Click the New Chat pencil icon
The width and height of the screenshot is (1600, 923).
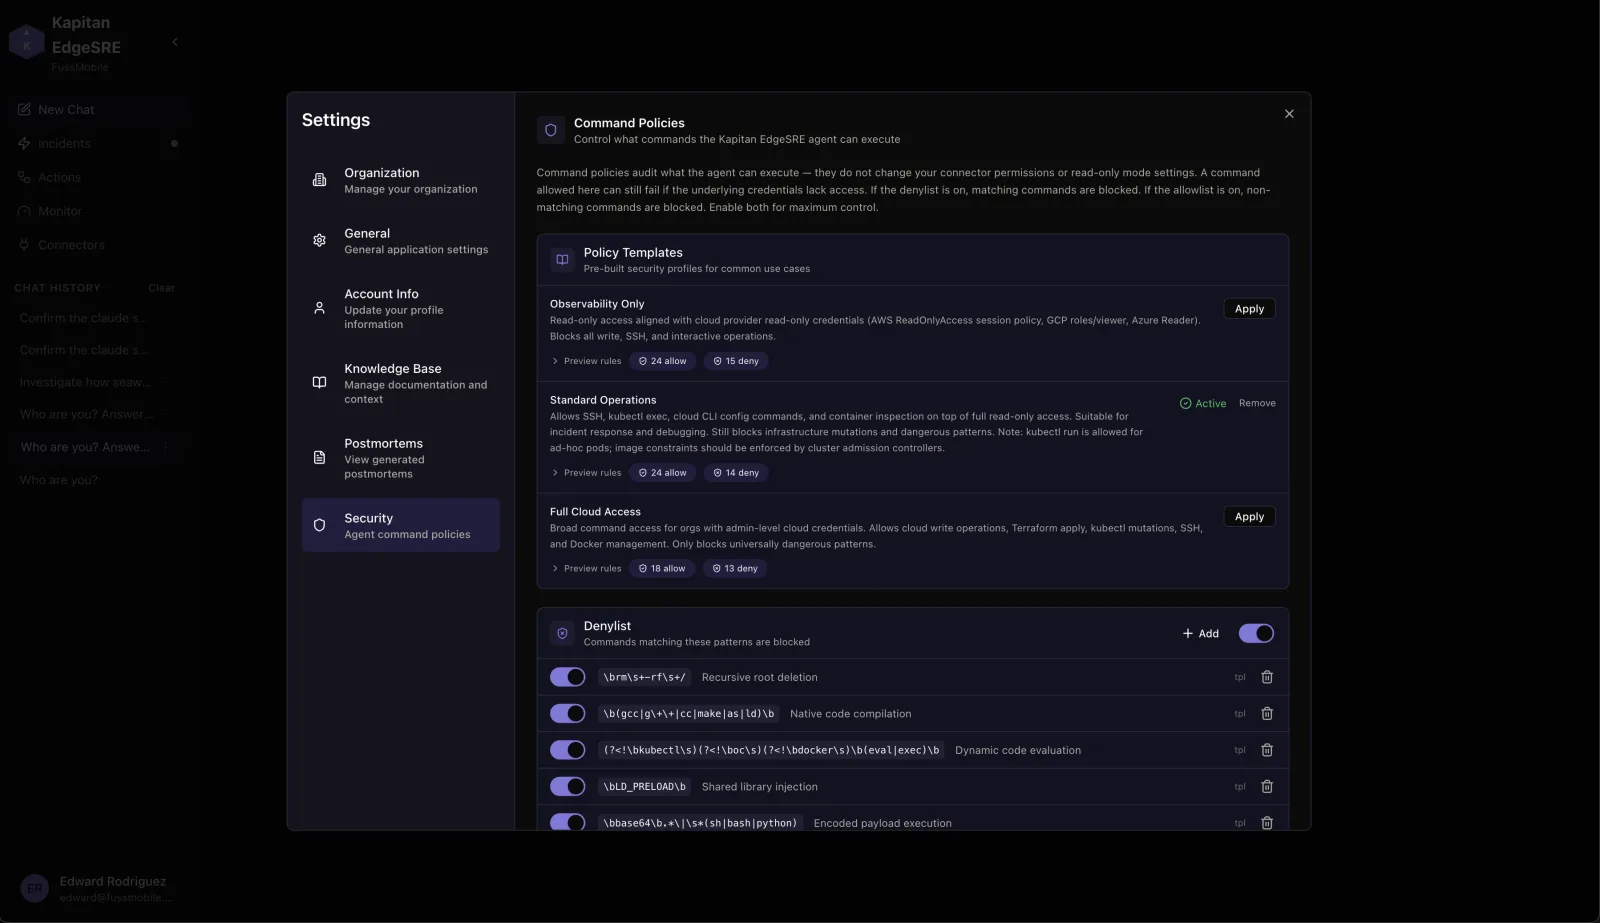point(24,109)
